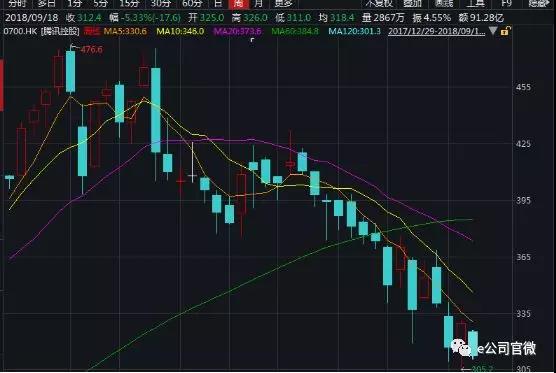Screen dimensions: 556x373
Task: Select the MA10:346.0 indicator label
Action: click(180, 31)
